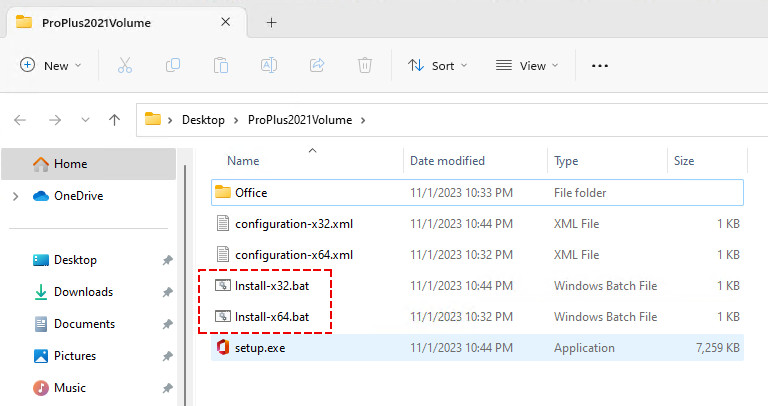Go forward with the right arrow
This screenshot has height=406, width=768.
[55, 120]
